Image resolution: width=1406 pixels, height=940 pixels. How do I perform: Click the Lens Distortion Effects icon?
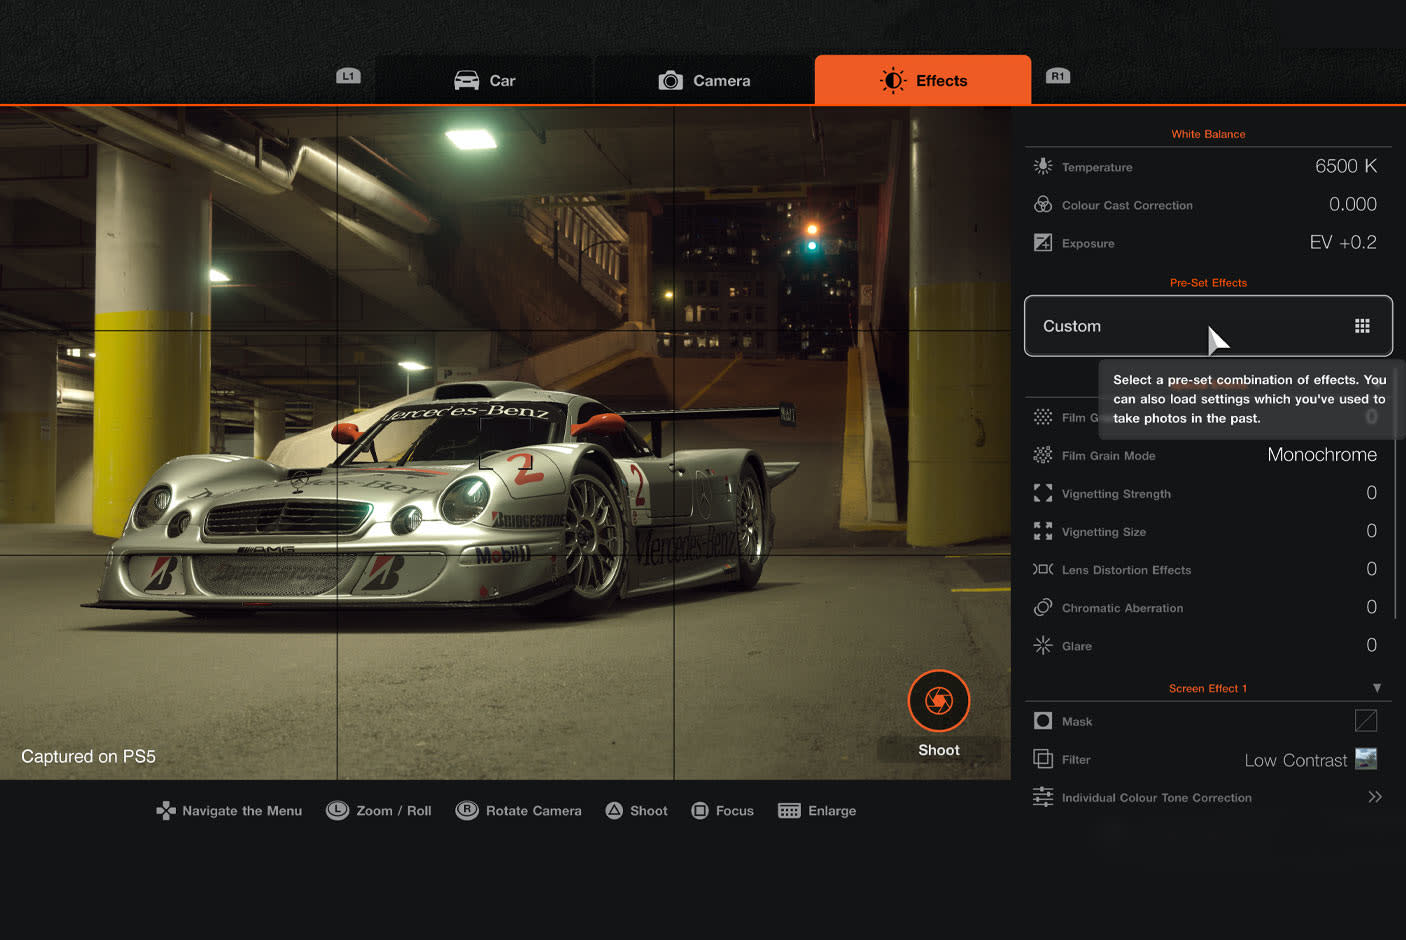tap(1043, 569)
